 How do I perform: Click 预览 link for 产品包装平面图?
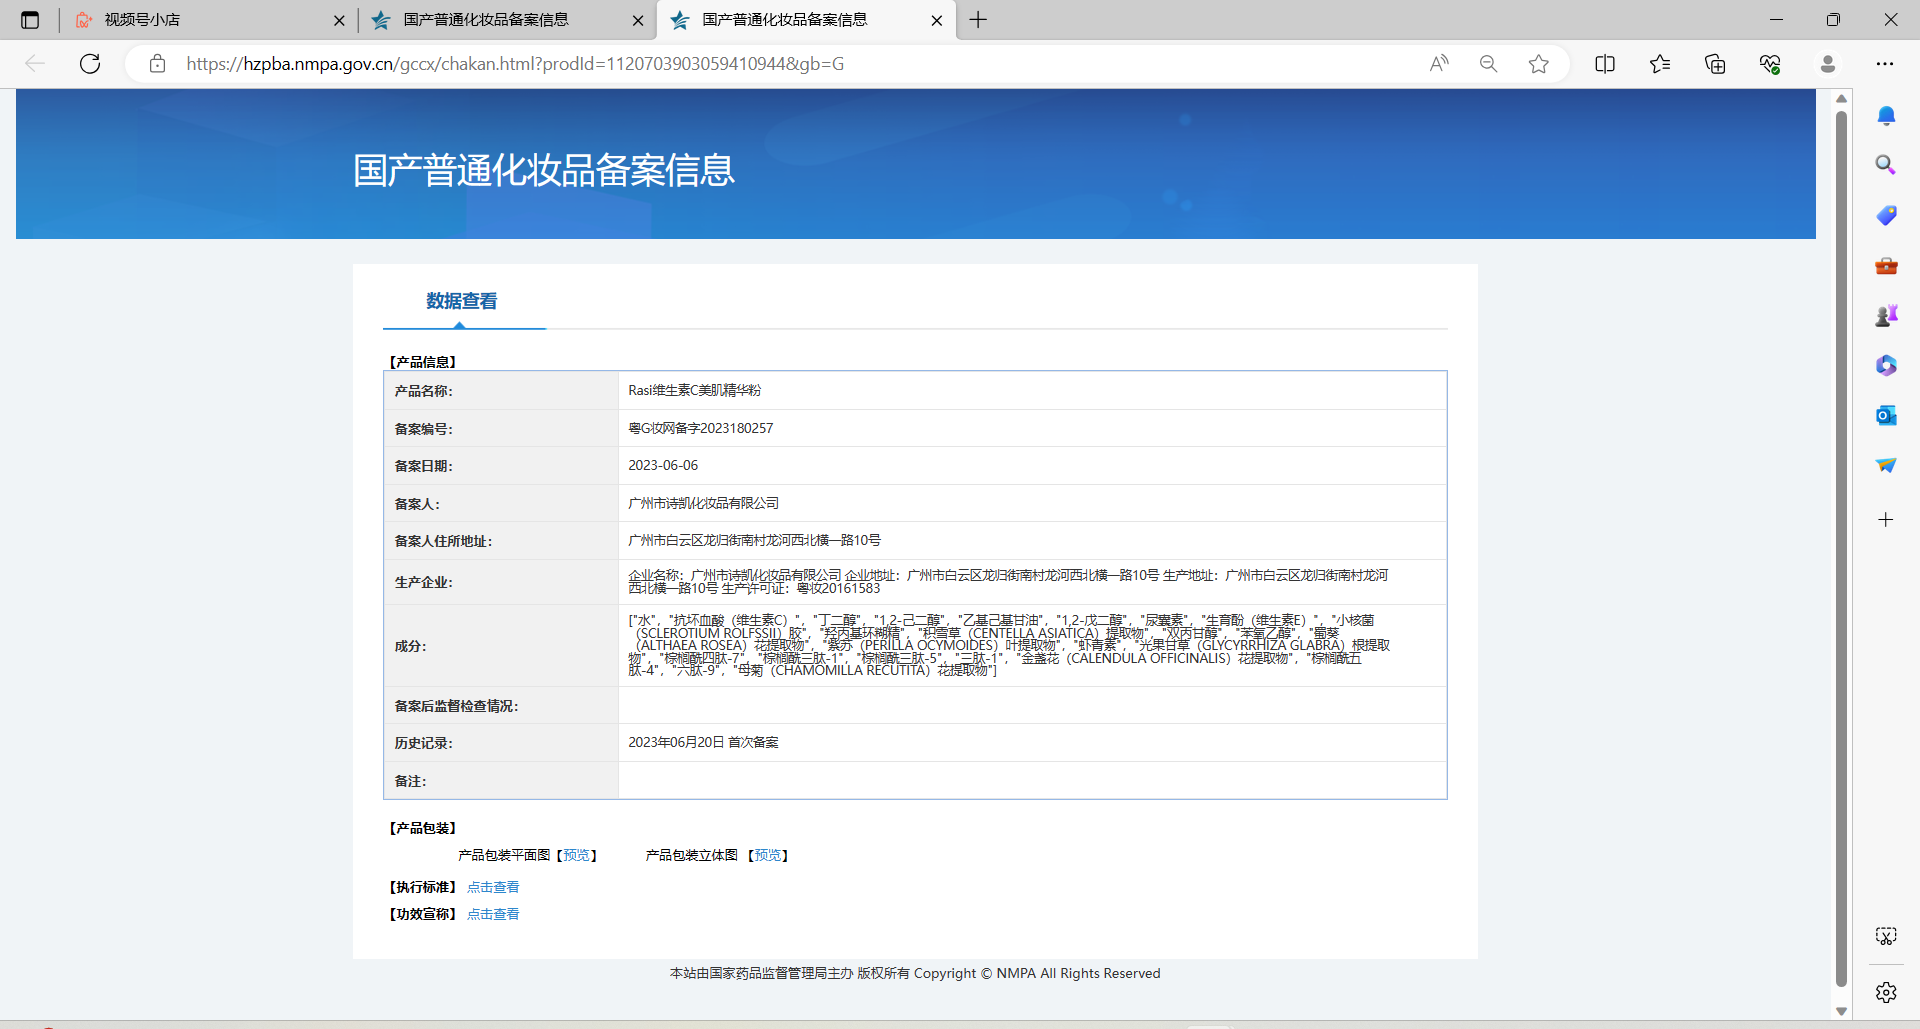(x=576, y=855)
